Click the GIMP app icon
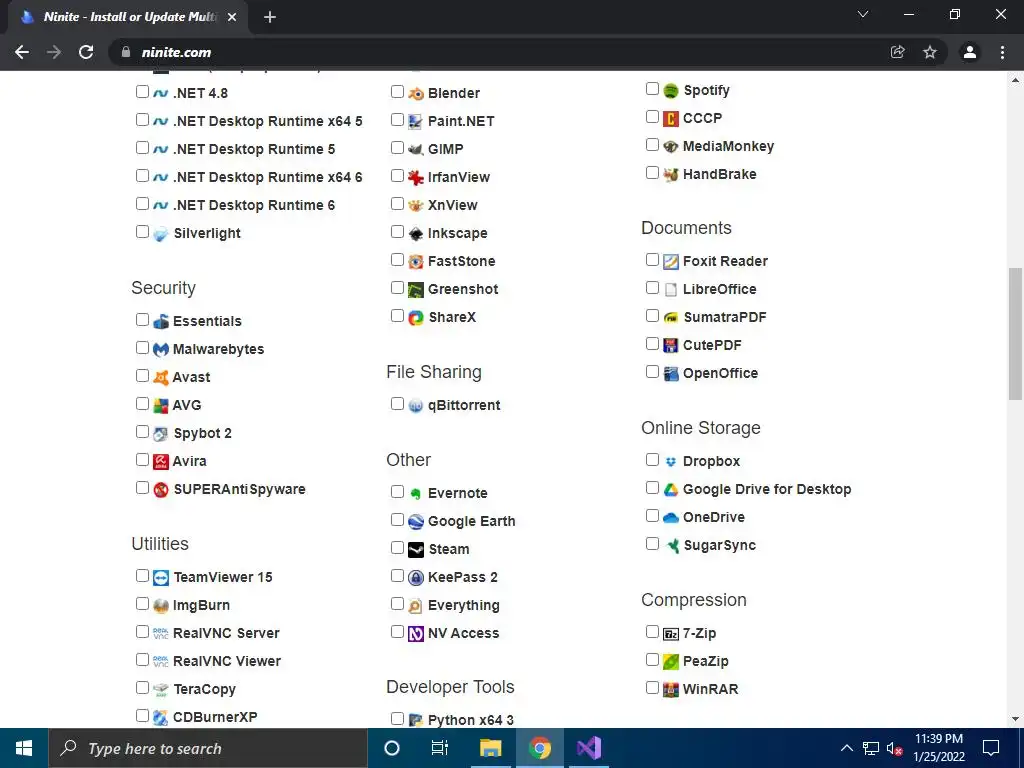Image resolution: width=1024 pixels, height=768 pixels. pyautogui.click(x=416, y=150)
